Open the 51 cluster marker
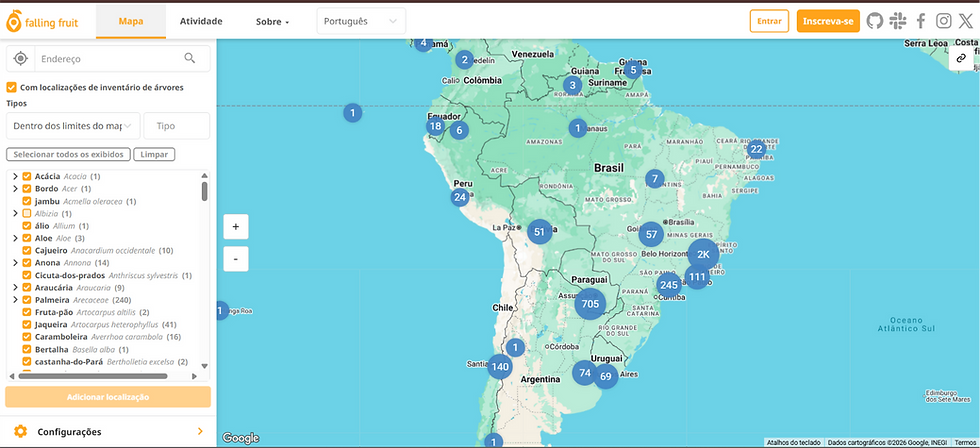This screenshot has height=448, width=980. (x=540, y=232)
